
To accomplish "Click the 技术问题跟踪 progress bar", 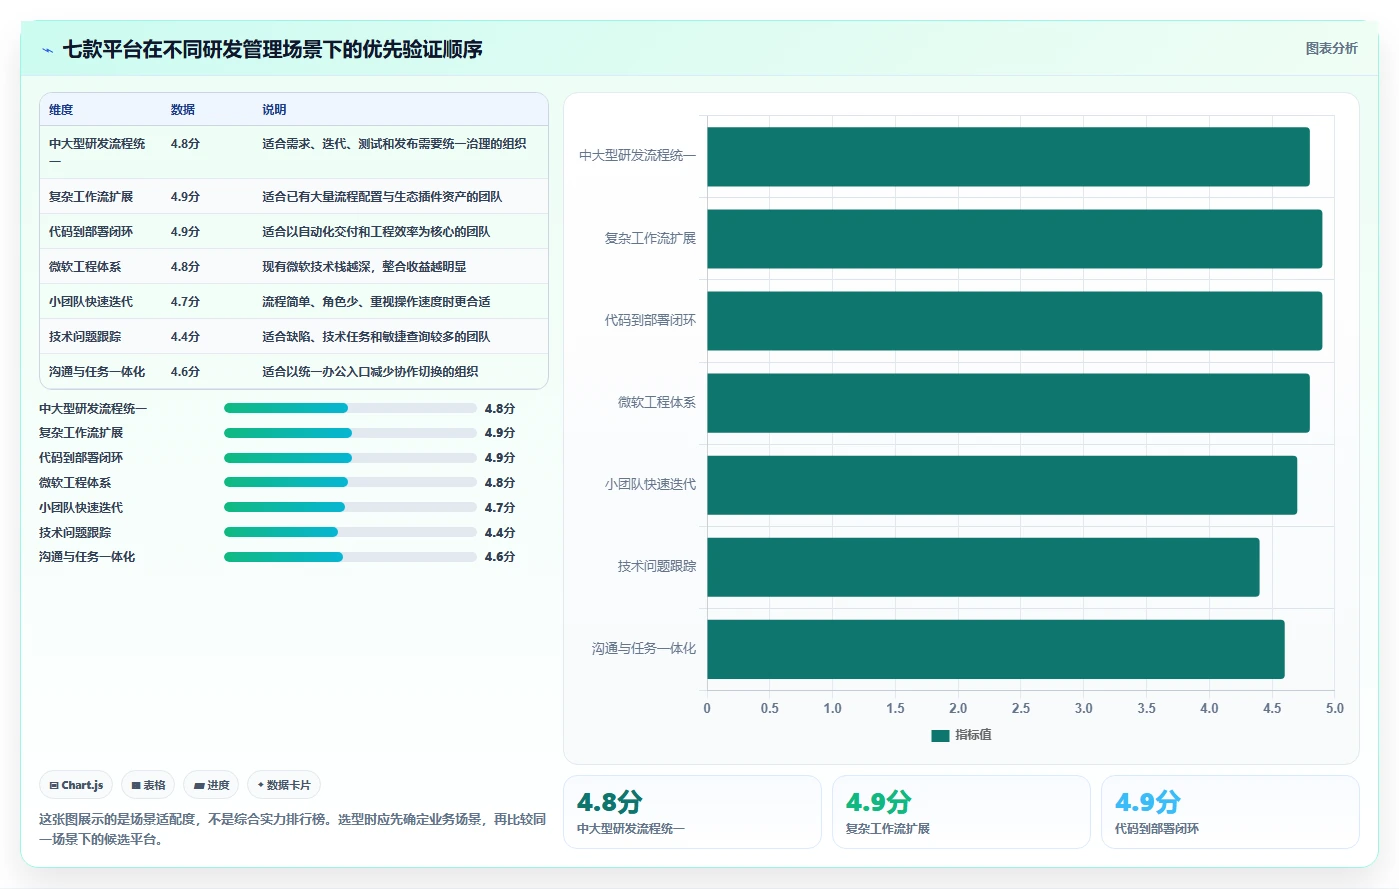I will point(350,532).
